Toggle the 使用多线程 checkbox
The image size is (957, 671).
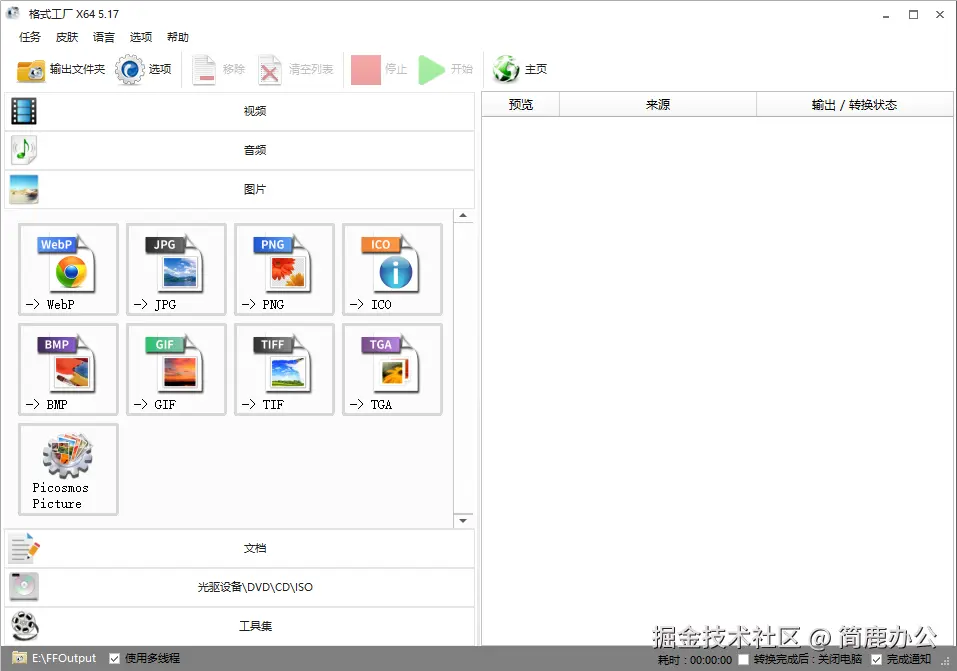114,658
